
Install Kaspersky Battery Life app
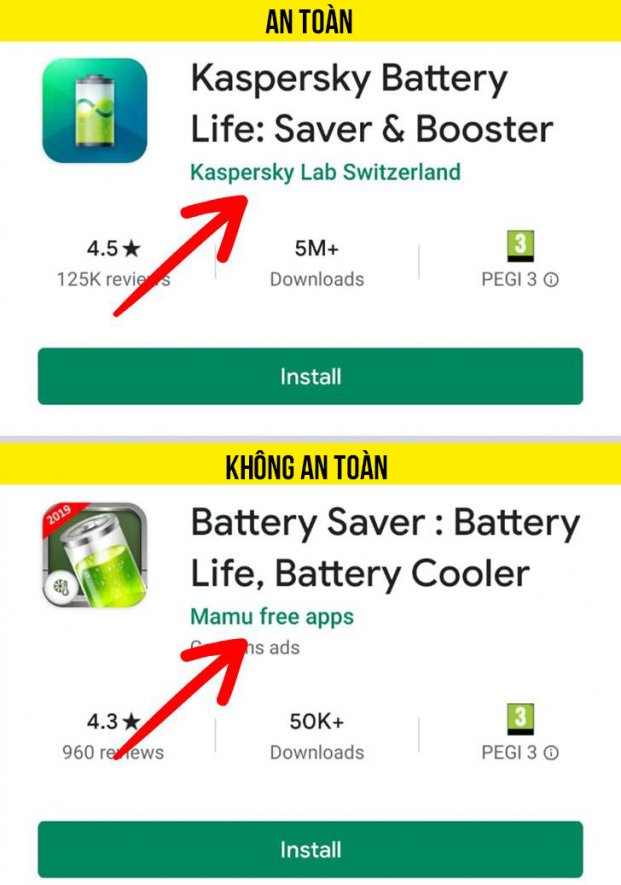tap(310, 376)
